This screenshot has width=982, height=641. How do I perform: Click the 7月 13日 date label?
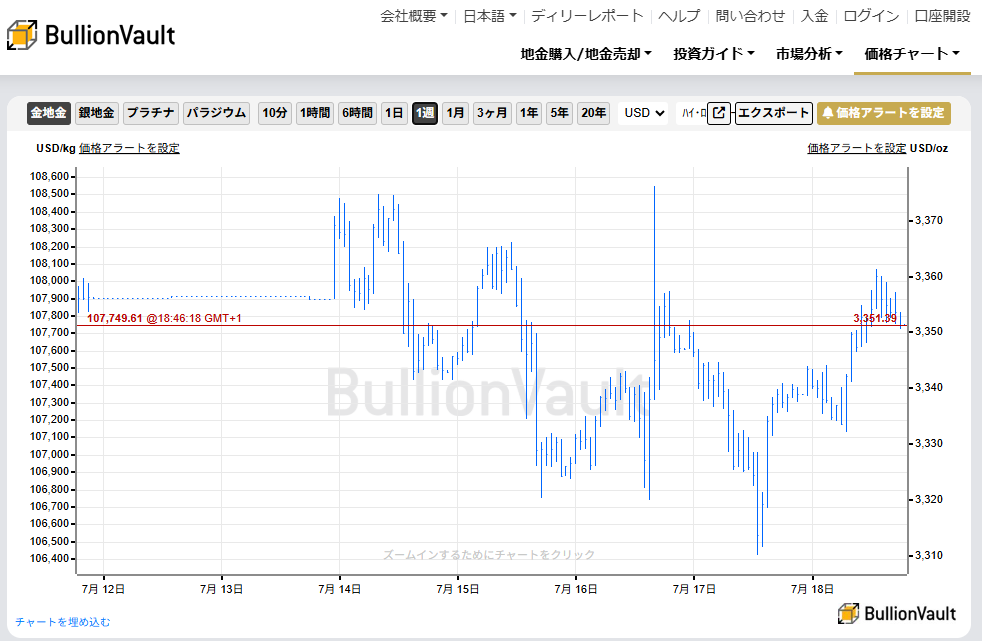[221, 589]
